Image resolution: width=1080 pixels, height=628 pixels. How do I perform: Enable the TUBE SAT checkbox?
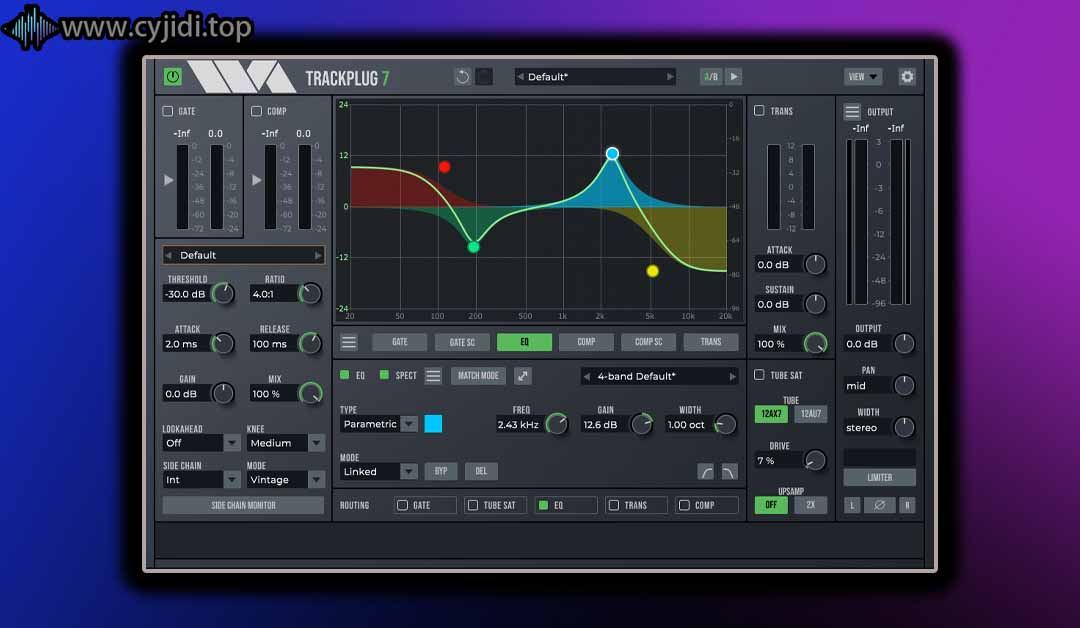pyautogui.click(x=759, y=375)
